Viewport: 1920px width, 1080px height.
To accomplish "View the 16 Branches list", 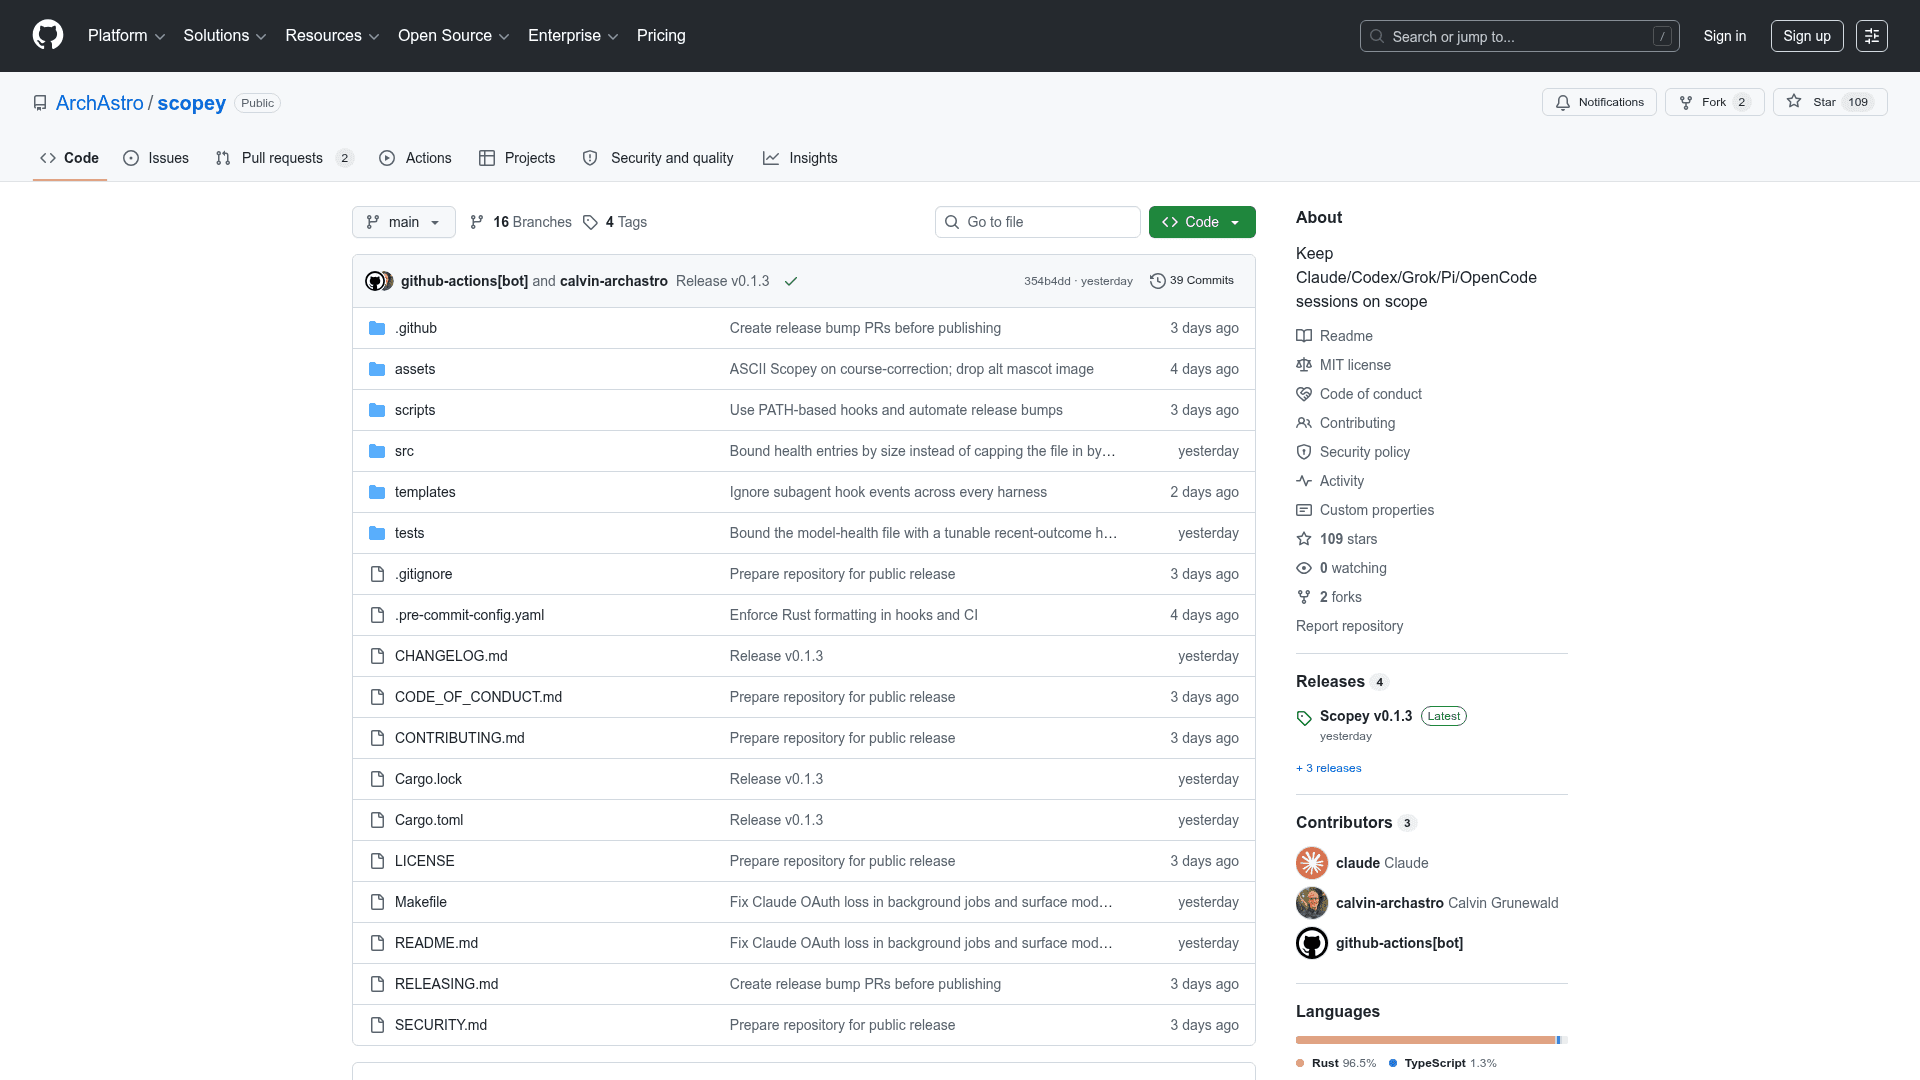I will [x=521, y=222].
